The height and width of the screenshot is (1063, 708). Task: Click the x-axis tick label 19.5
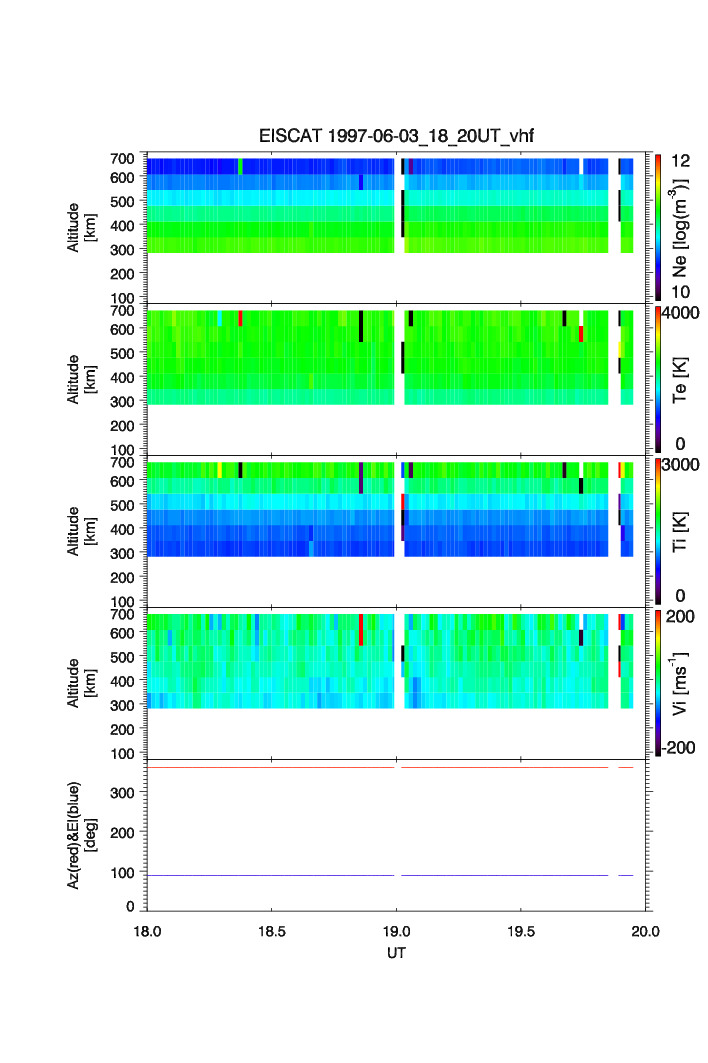pyautogui.click(x=521, y=931)
